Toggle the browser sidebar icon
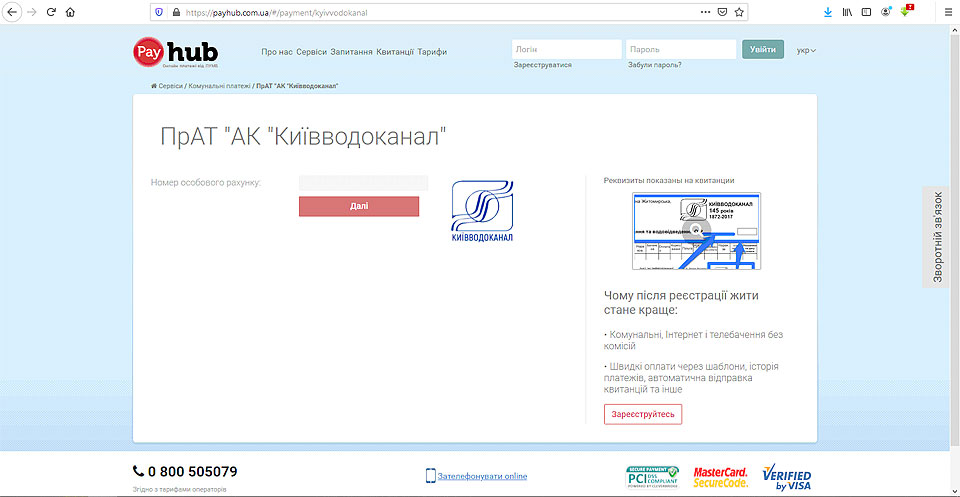 tap(866, 12)
